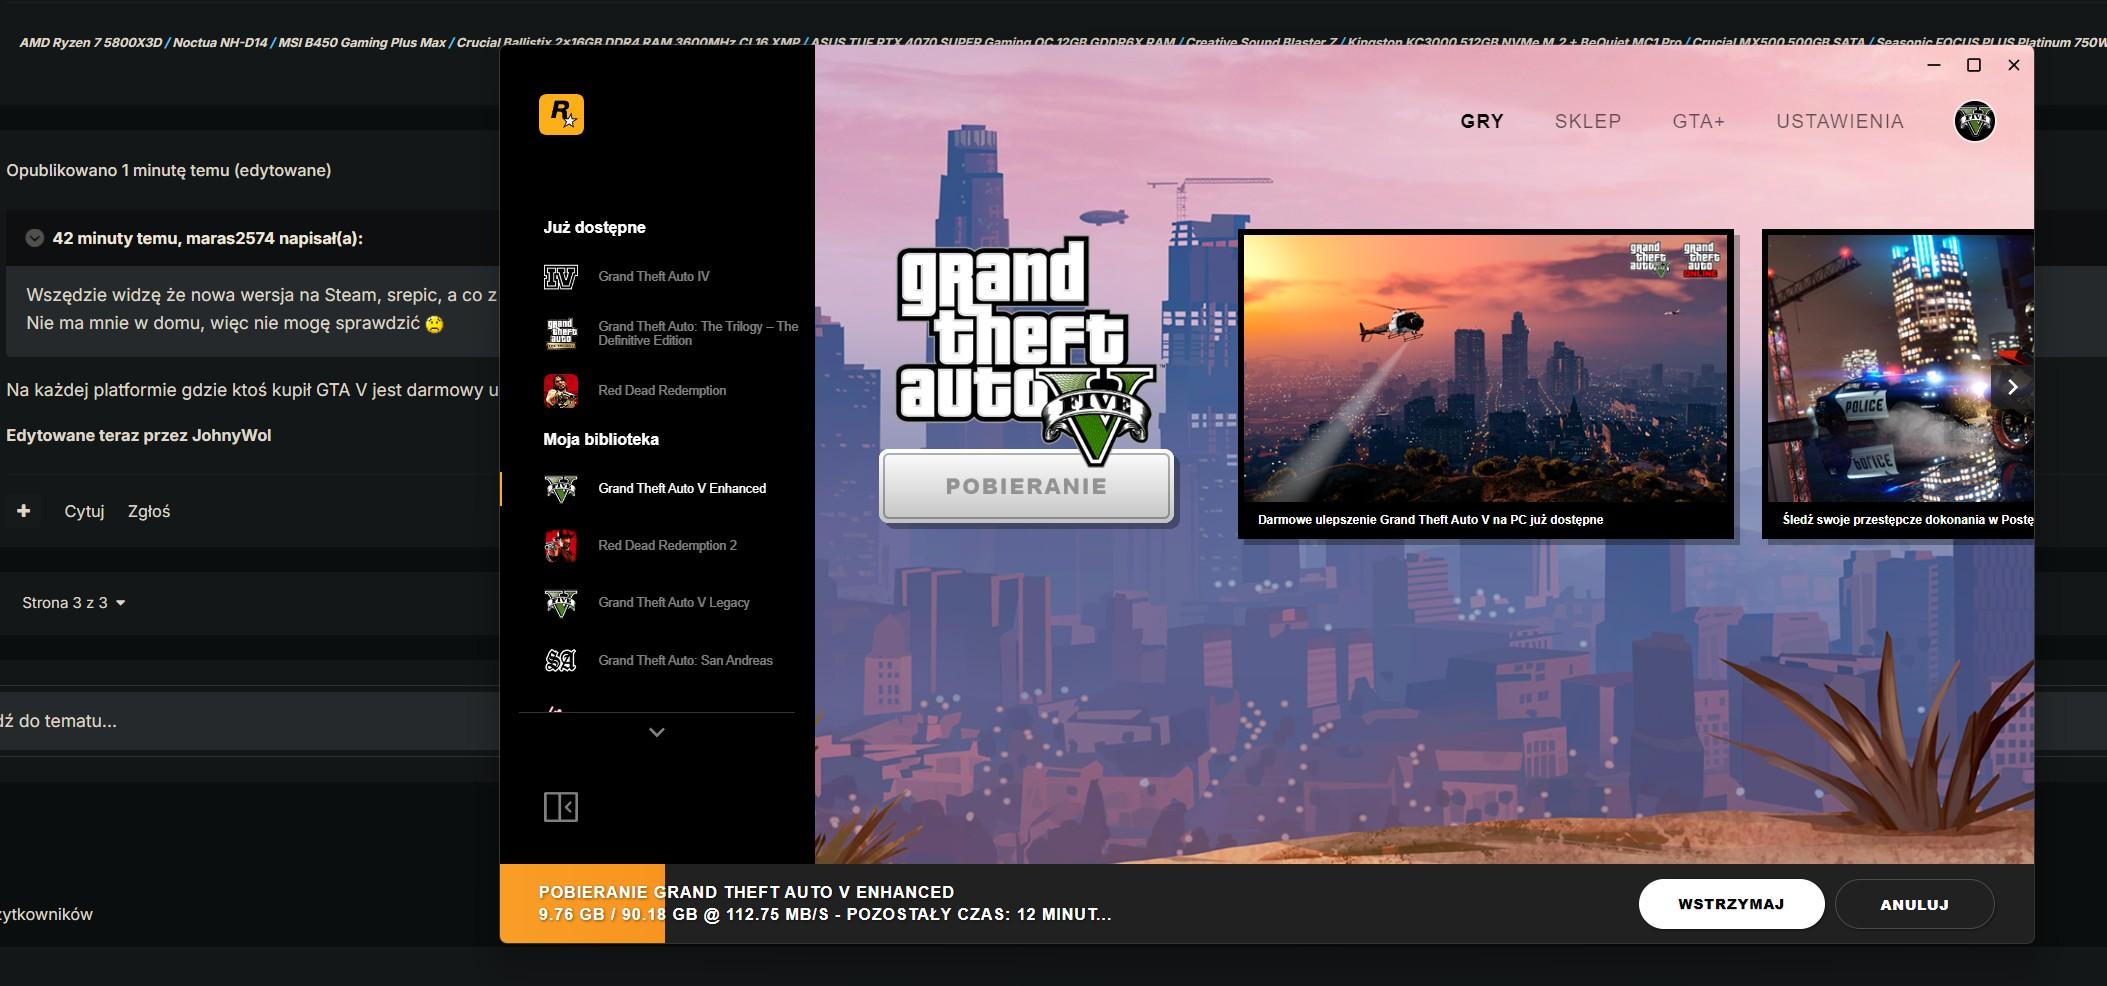Open the free GTA V upgrade news card

click(1486, 385)
